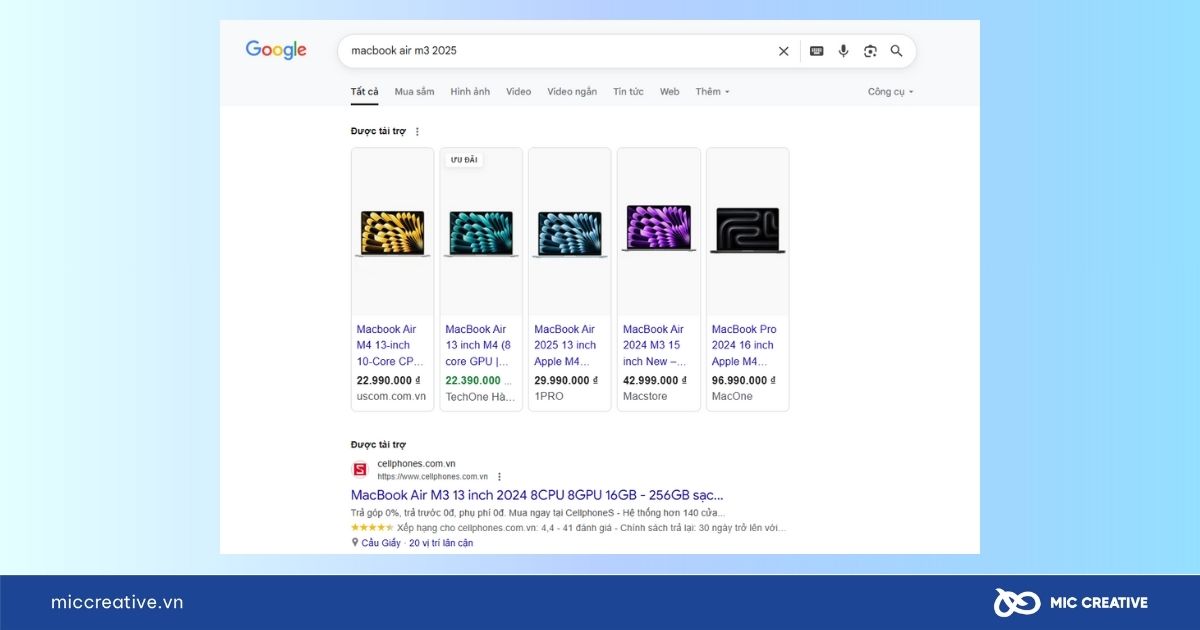Click the price 96.990.000 đ

pyautogui.click(x=744, y=381)
